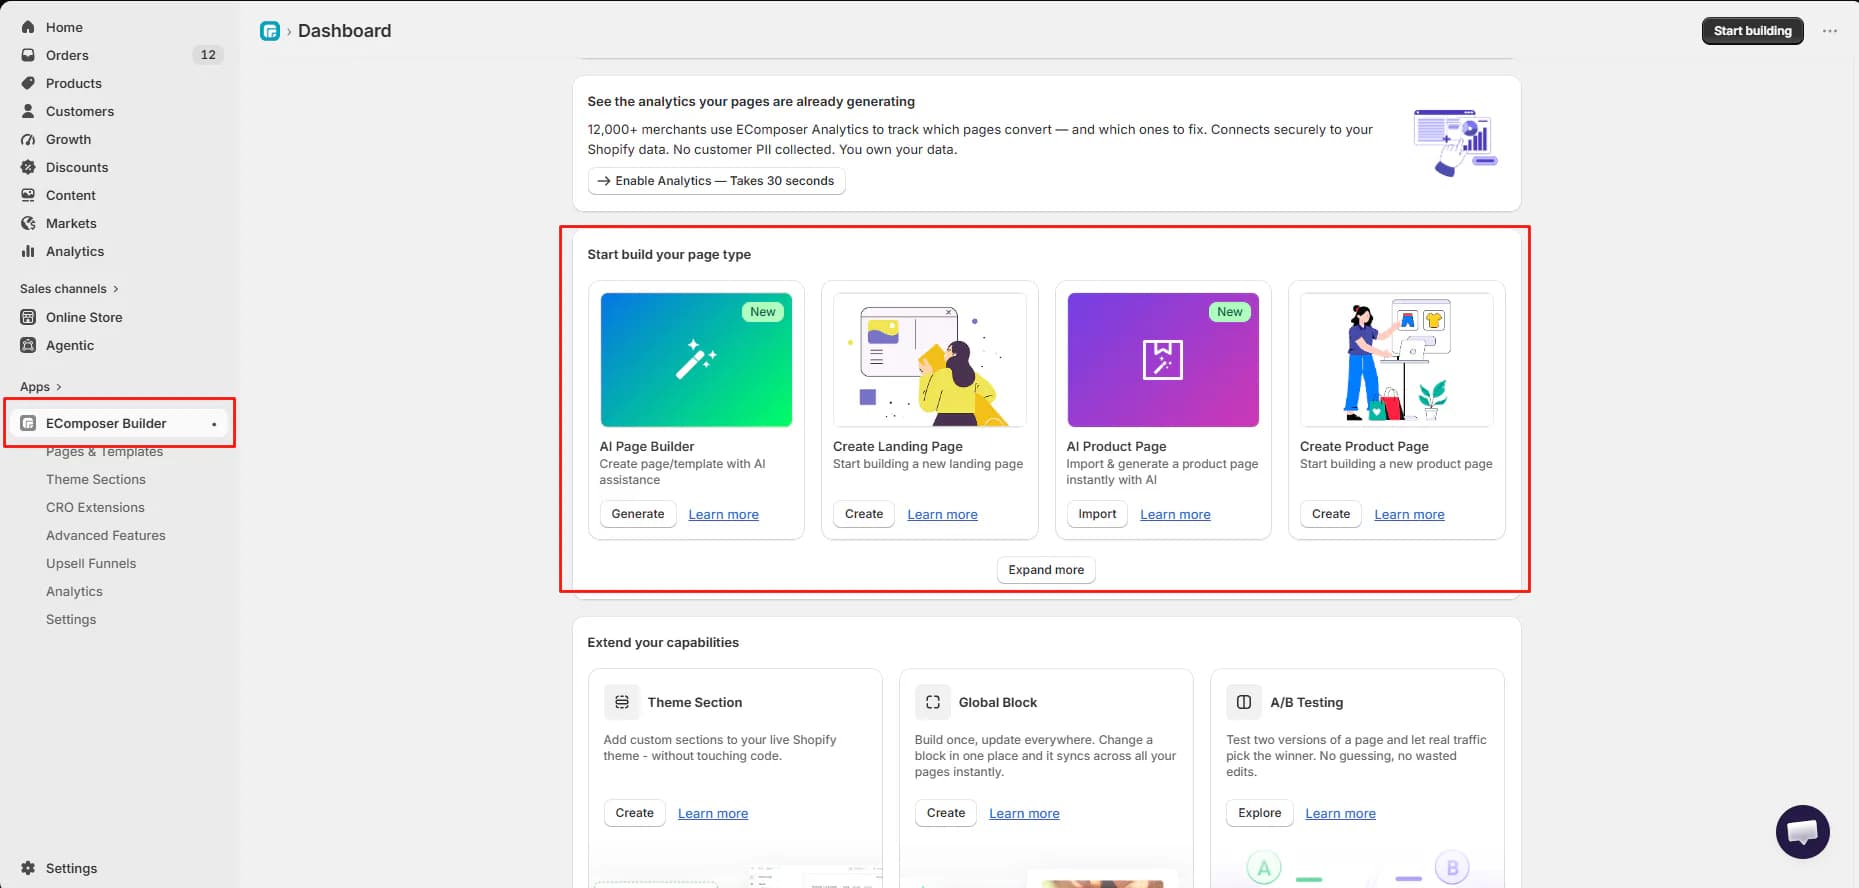
Task: Click the Start building button
Action: point(1753,31)
